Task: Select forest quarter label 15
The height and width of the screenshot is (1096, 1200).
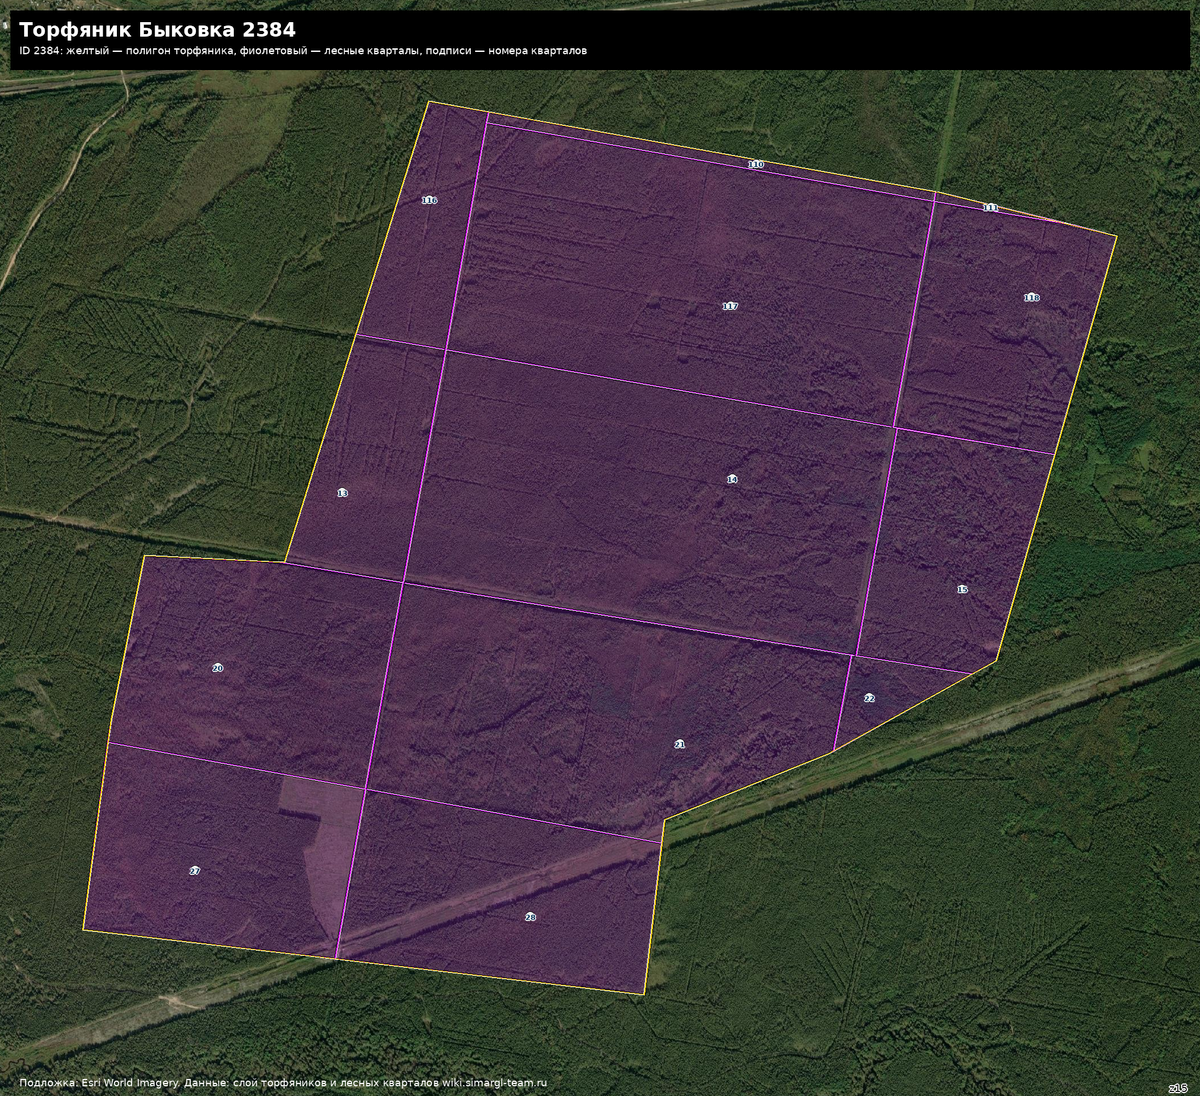Action: pos(962,590)
